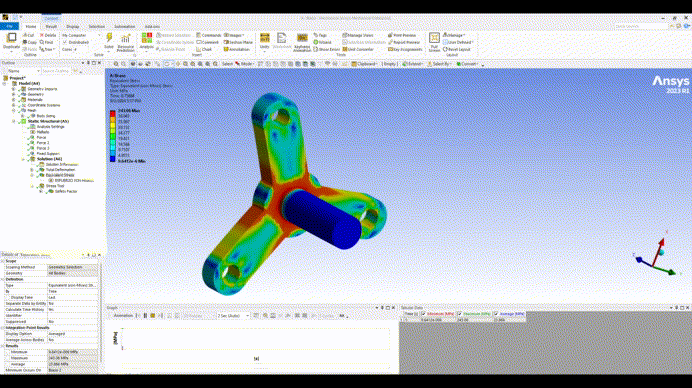692x388 pixels.
Task: Open the Automation ribbon tab
Action: (x=125, y=26)
